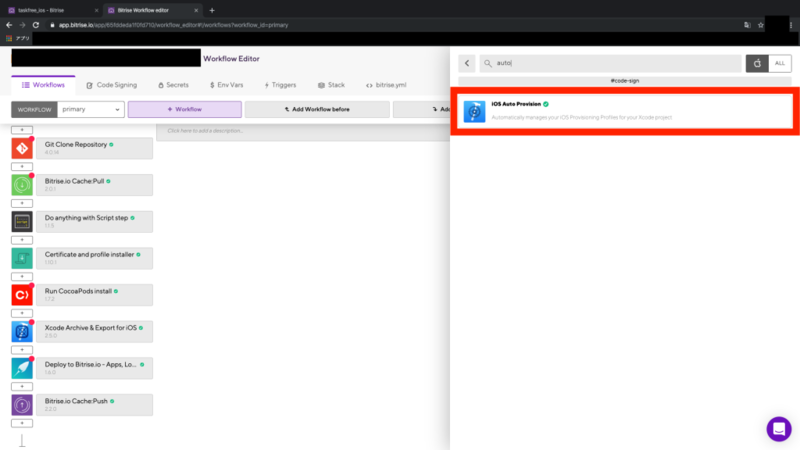Open the bitrise.yml tab
800x450 pixels.
pos(386,85)
